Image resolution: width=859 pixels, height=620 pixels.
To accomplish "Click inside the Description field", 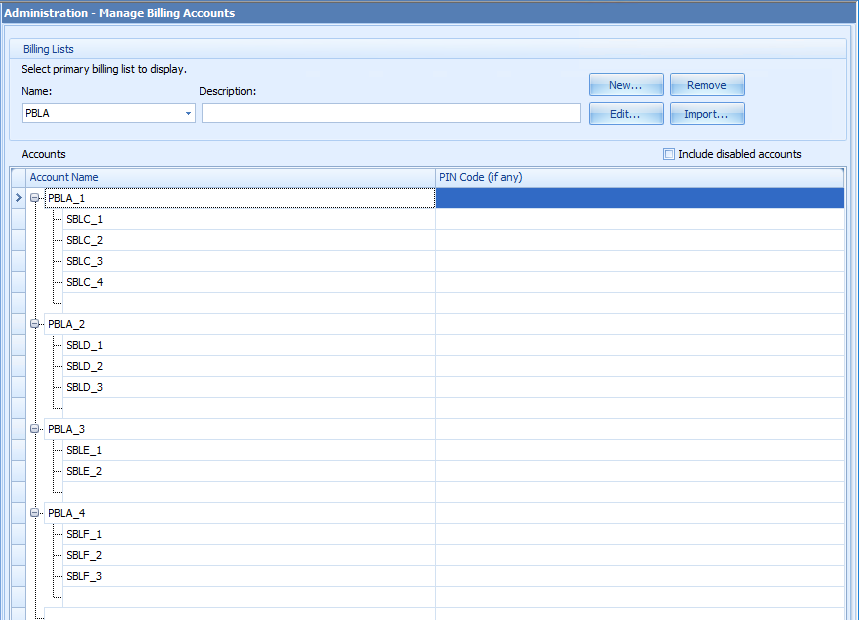I will 390,113.
